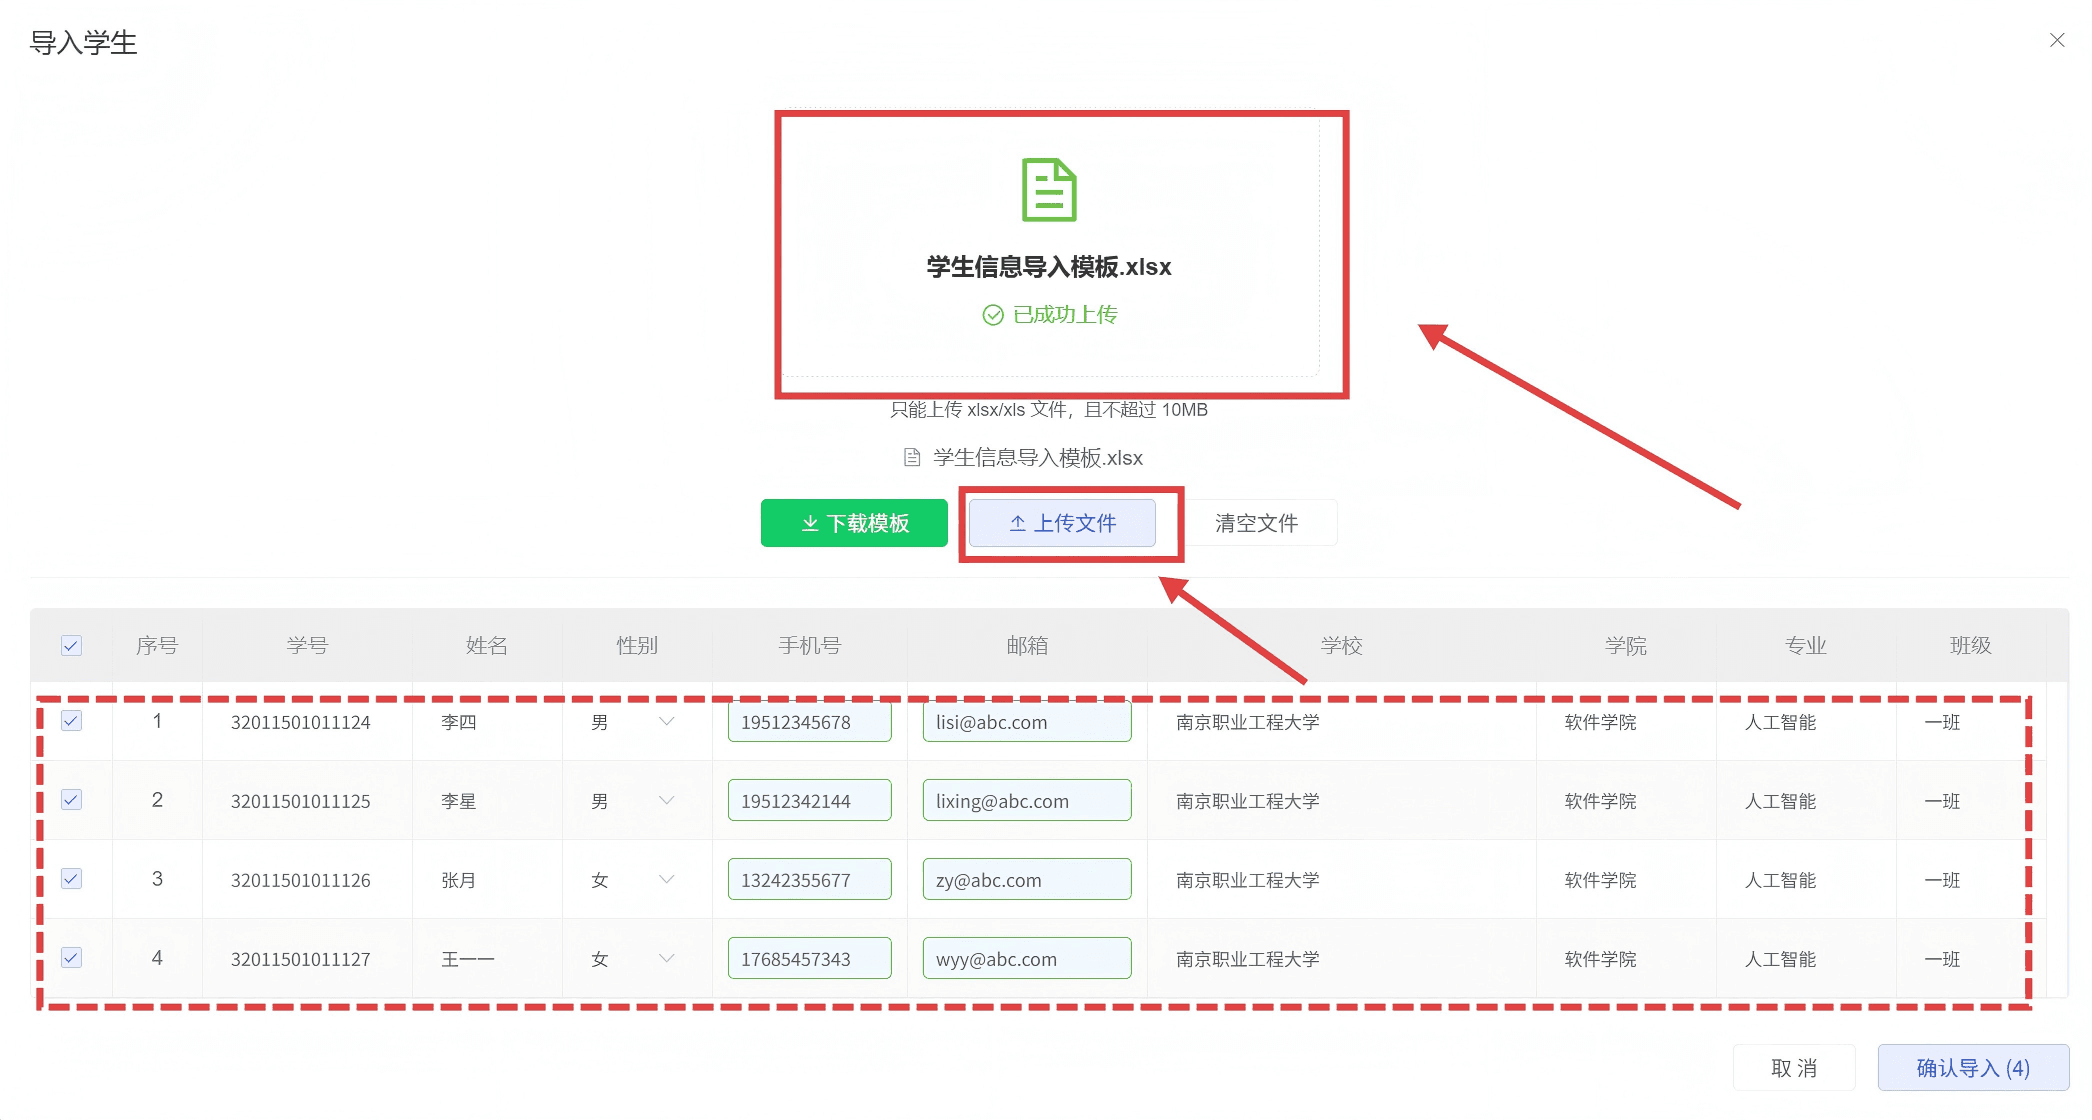
Task: Click the green document icon in upload area
Action: pyautogui.click(x=1048, y=190)
